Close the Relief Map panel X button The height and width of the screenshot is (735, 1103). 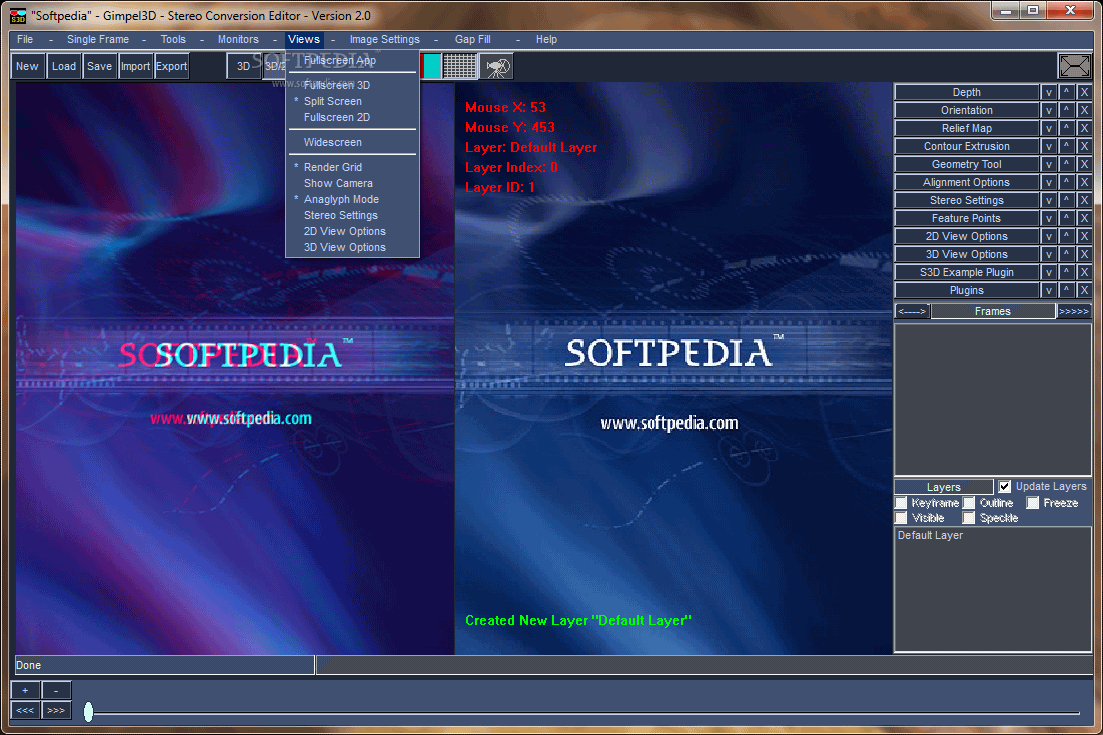(1084, 128)
